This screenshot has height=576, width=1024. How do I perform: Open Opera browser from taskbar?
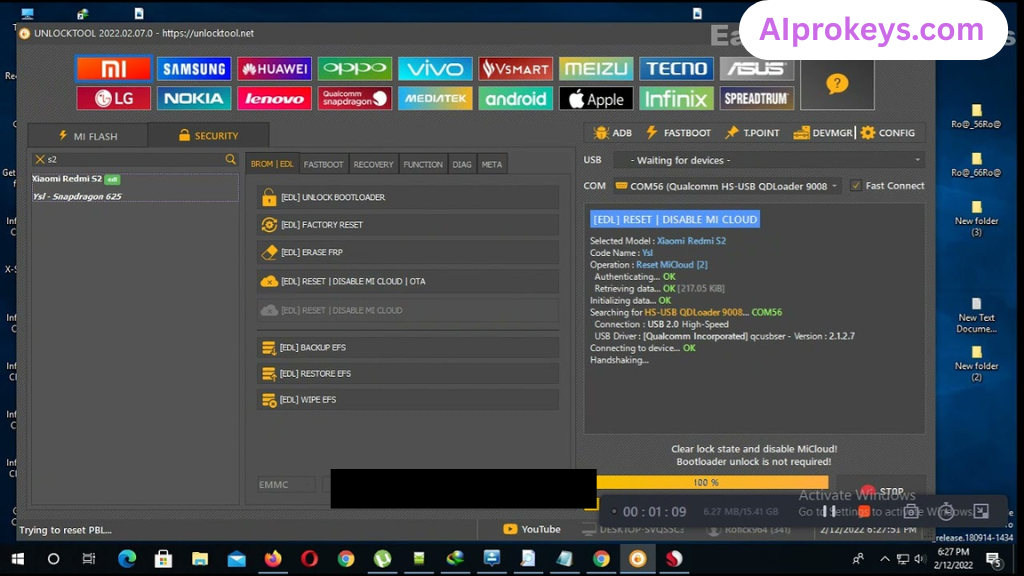coord(310,559)
